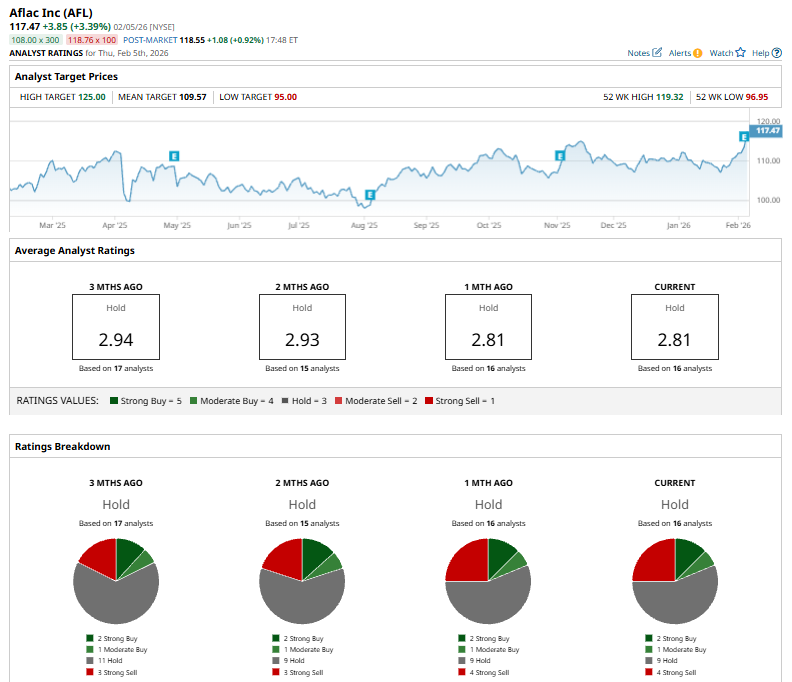Image resolution: width=792 pixels, height=682 pixels.
Task: Click Analyst Target Prices heading
Action: click(x=66, y=77)
